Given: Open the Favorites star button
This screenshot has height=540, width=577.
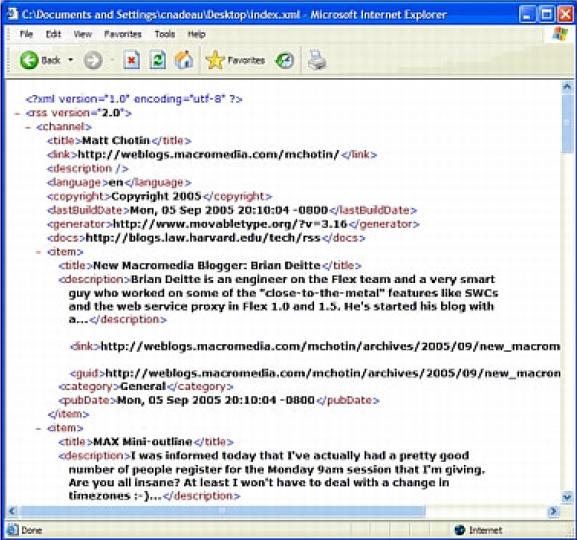Looking at the screenshot, I should (x=236, y=60).
